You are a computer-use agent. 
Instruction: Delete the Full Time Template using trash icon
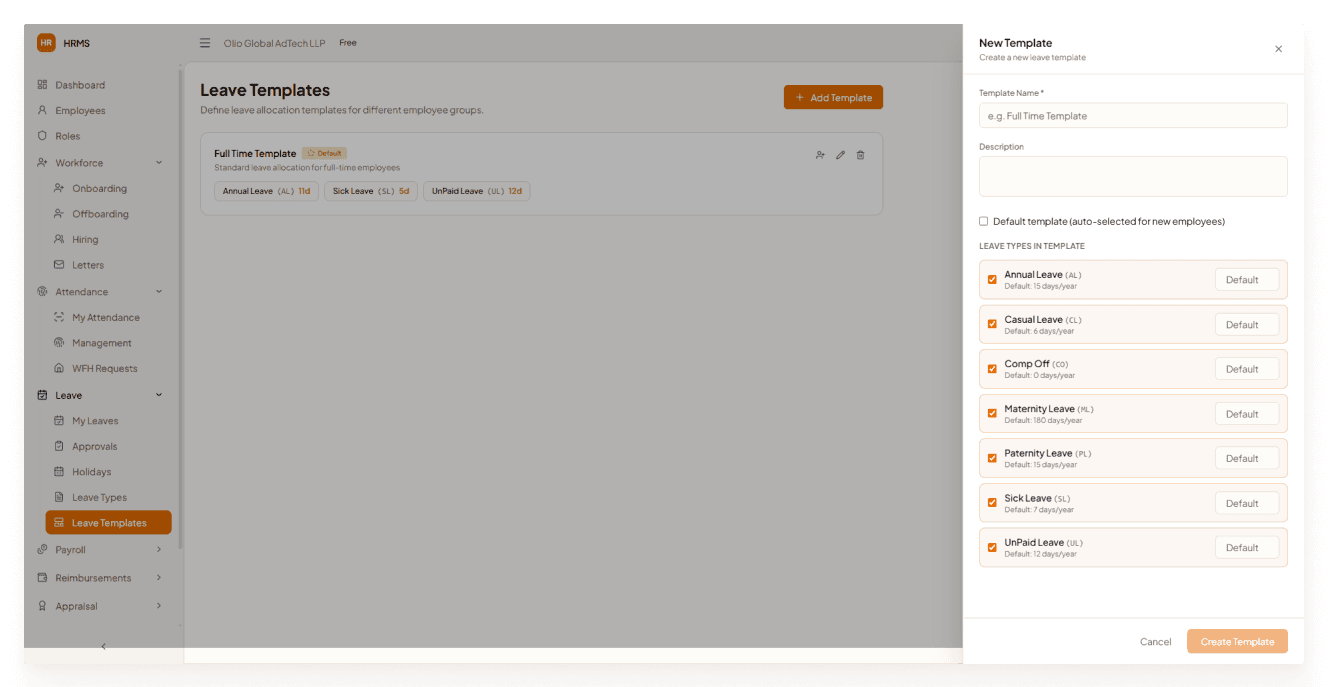(860, 155)
